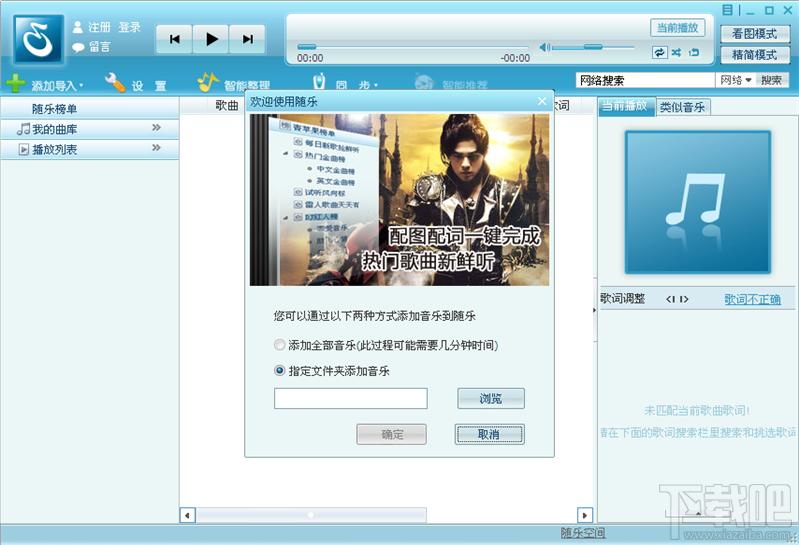Expand 播放列表 section chevron
Image resolution: width=799 pixels, height=545 pixels.
(156, 148)
